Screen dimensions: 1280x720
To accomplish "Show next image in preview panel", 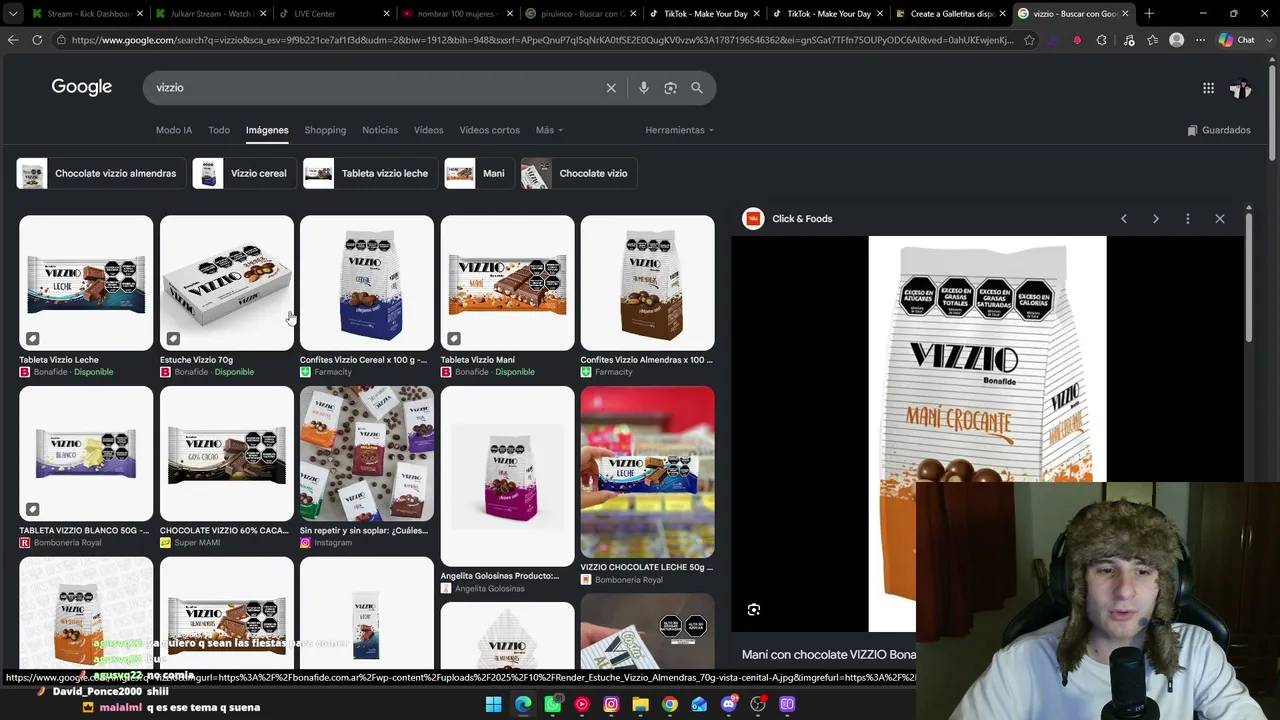I will coord(1155,218).
